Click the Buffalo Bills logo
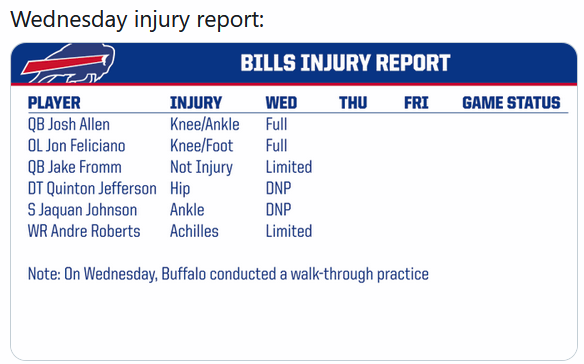 (68, 63)
